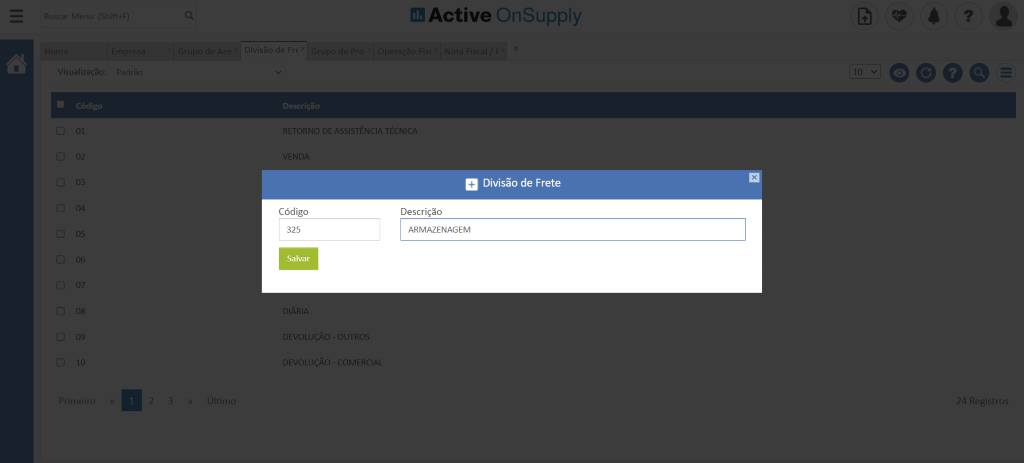Check the row 01 checkbox
This screenshot has height=463, width=1024.
[61, 131]
